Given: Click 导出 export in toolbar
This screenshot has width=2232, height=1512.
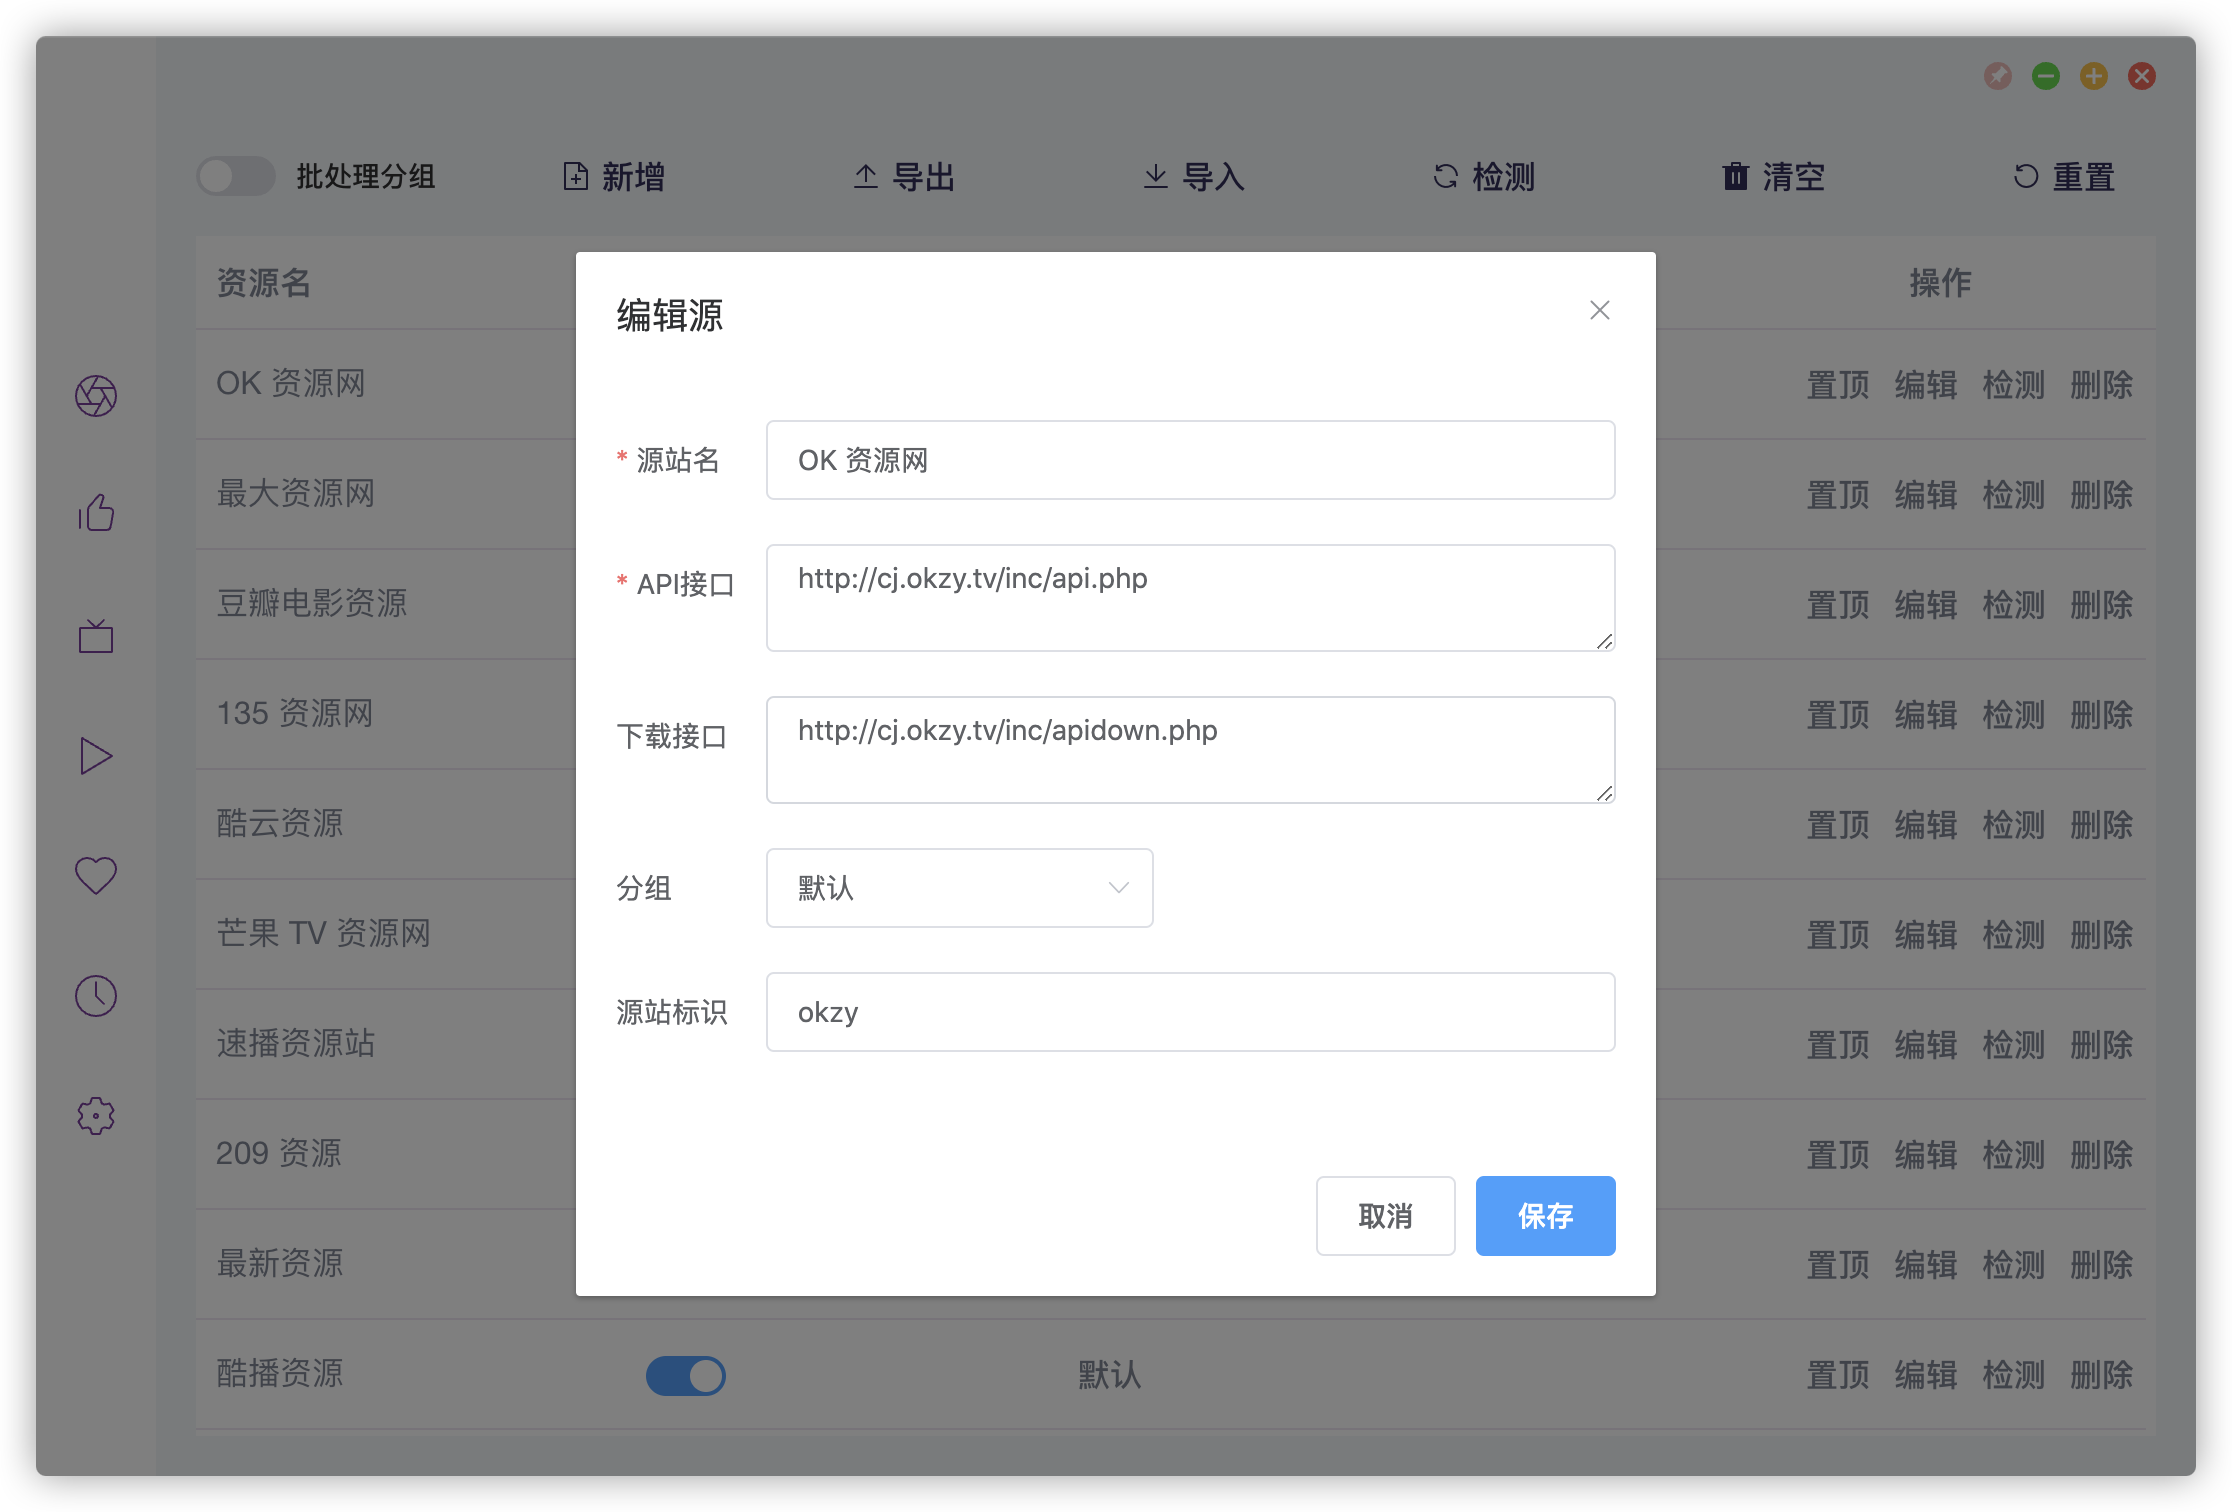Looking at the screenshot, I should [904, 177].
